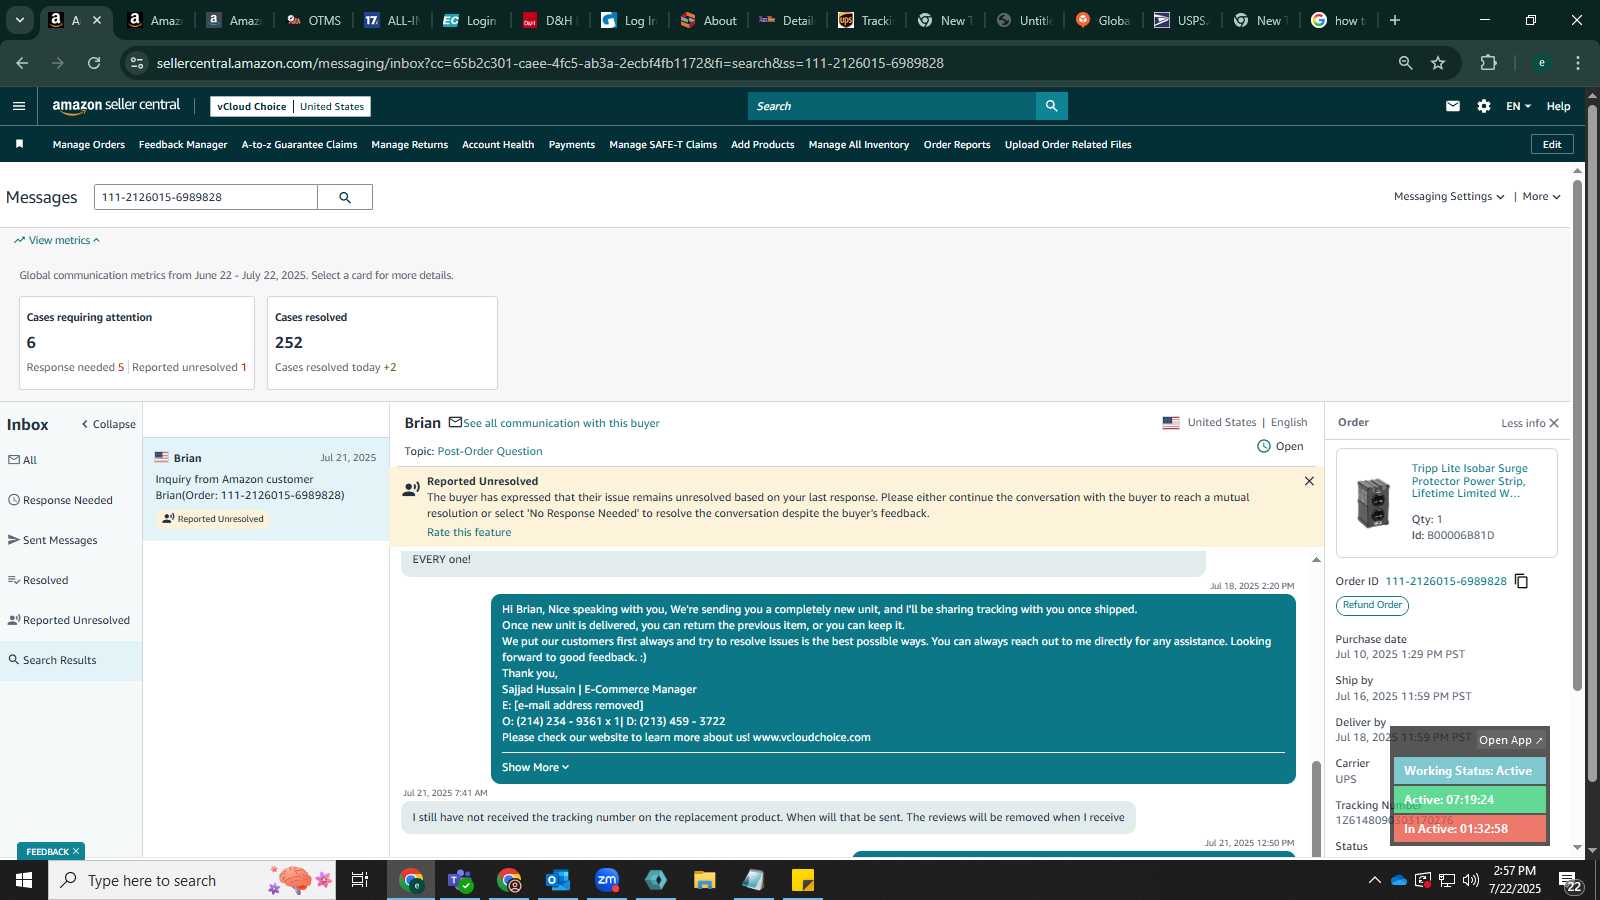Open Chrome's three-dot menu
Viewport: 1600px width, 900px height.
tap(1578, 63)
